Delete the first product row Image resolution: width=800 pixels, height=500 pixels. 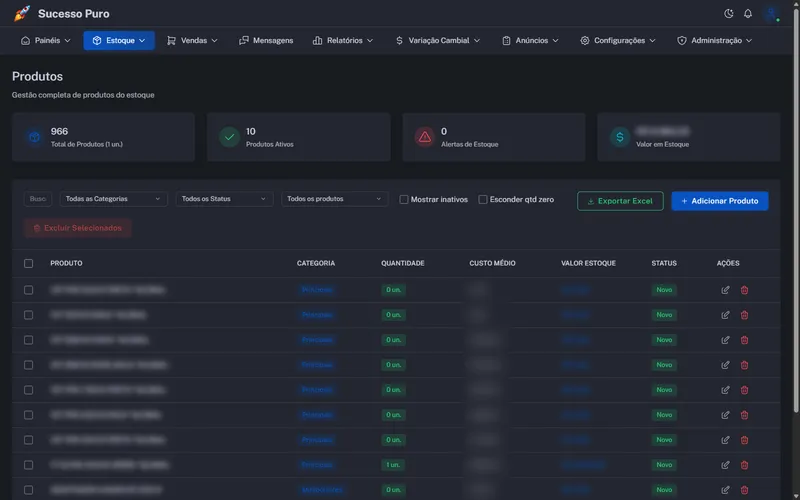click(744, 290)
